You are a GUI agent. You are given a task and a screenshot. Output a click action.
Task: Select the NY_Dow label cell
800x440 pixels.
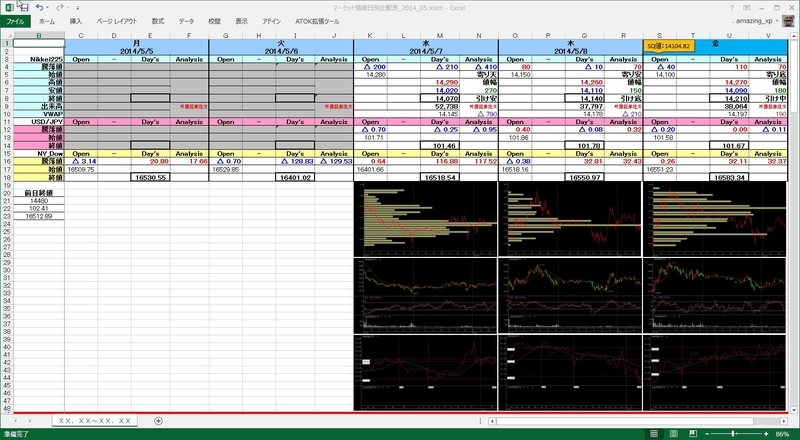click(x=39, y=154)
